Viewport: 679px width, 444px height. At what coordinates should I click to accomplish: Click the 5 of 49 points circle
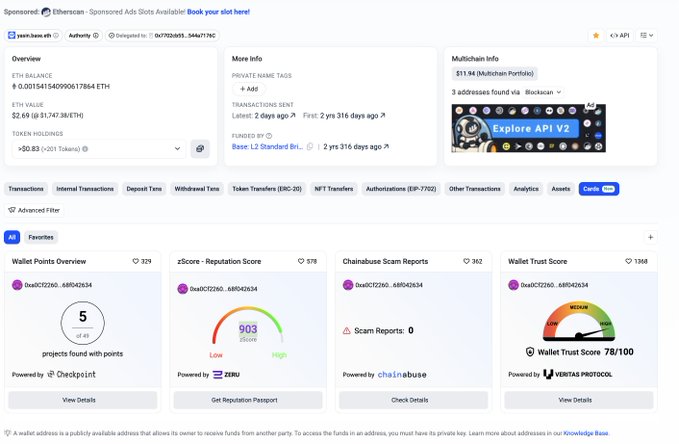click(x=83, y=323)
